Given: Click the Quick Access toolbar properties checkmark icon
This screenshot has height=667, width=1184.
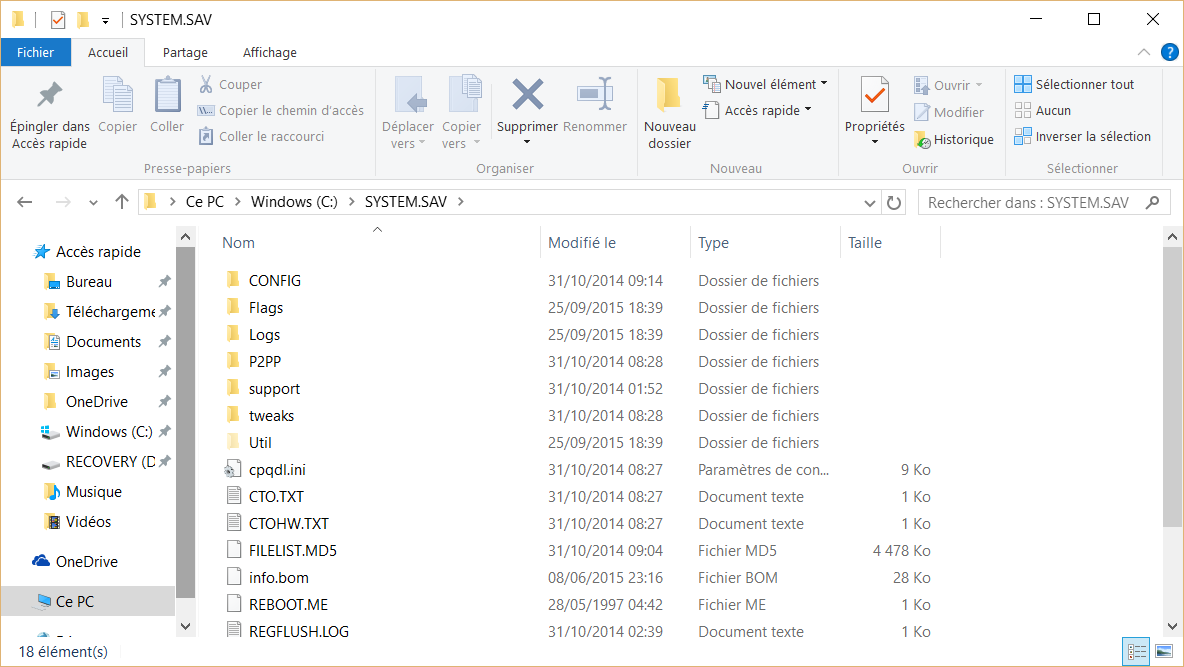Looking at the screenshot, I should tap(58, 20).
